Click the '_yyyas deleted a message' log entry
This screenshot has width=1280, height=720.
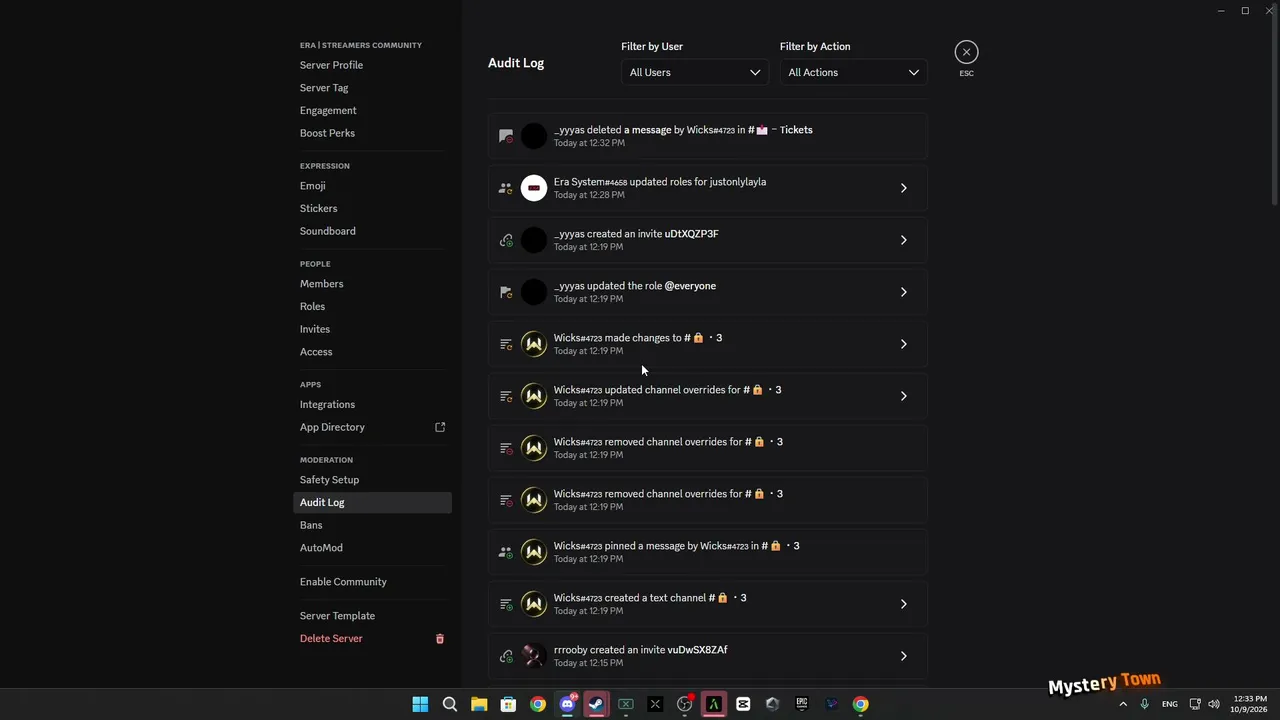[x=708, y=136]
